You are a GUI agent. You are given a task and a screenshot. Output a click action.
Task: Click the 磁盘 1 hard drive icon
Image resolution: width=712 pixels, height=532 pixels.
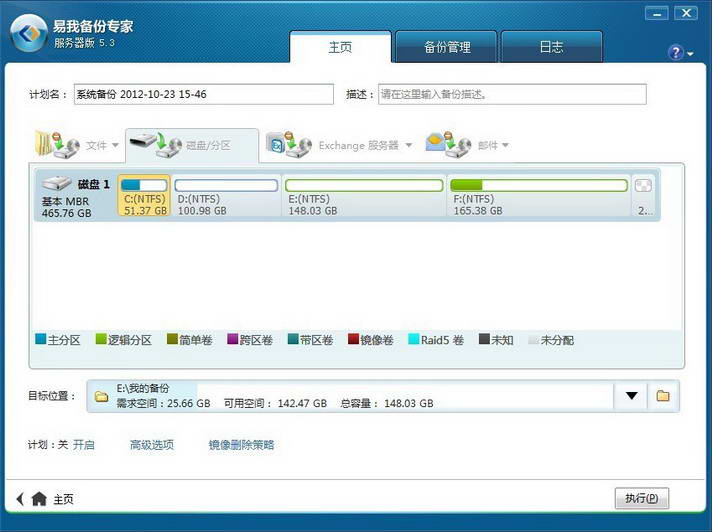tap(57, 184)
